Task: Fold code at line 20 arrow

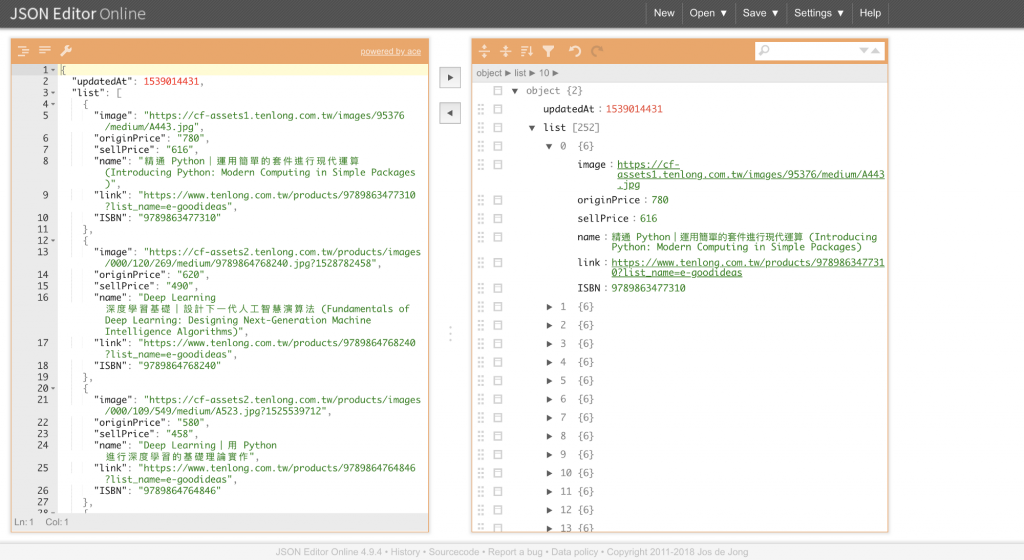Action: [x=54, y=388]
